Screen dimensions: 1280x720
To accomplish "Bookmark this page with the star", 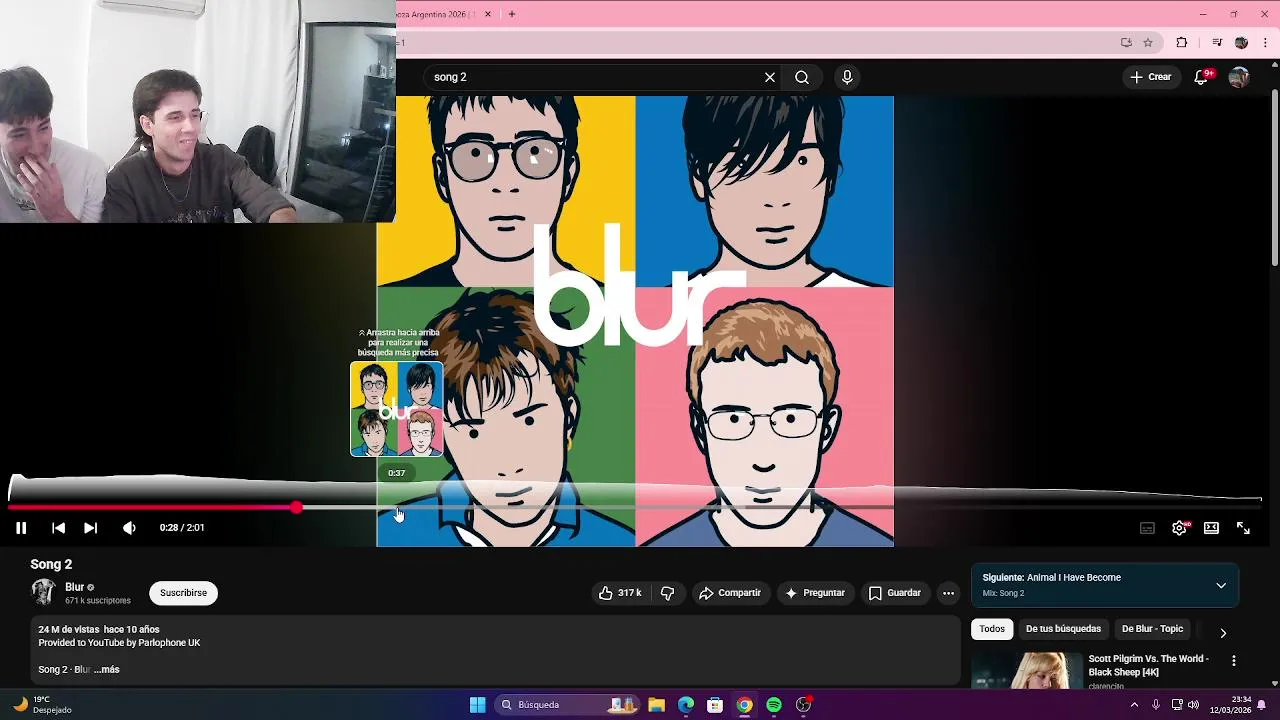I will (x=1148, y=42).
